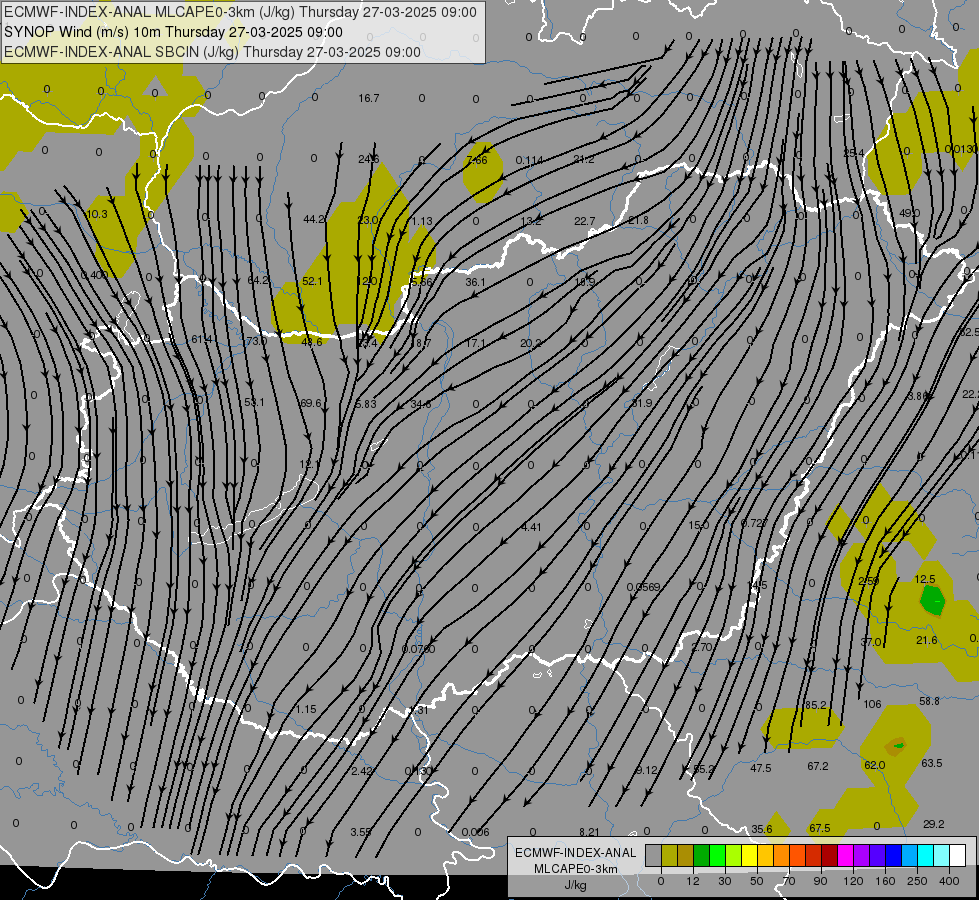
Task: Click the map value 69.6
Action: point(310,403)
